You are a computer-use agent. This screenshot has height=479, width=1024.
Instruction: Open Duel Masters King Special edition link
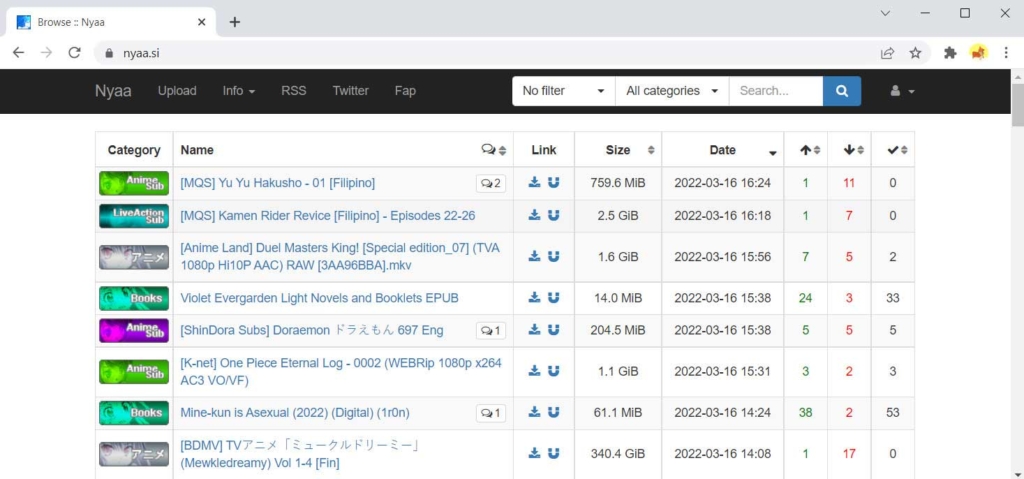click(x=340, y=257)
